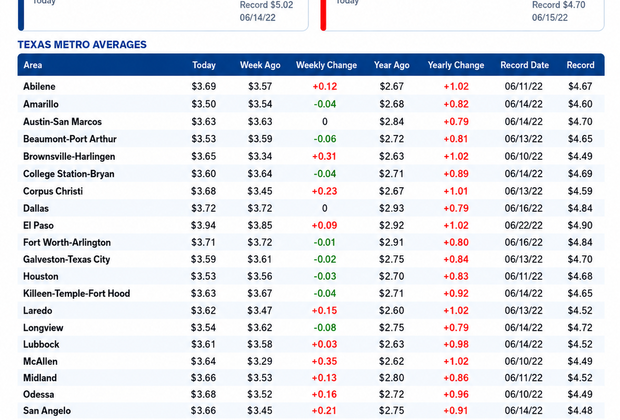Image resolution: width=620 pixels, height=420 pixels.
Task: Click the Today column header
Action: (204, 65)
